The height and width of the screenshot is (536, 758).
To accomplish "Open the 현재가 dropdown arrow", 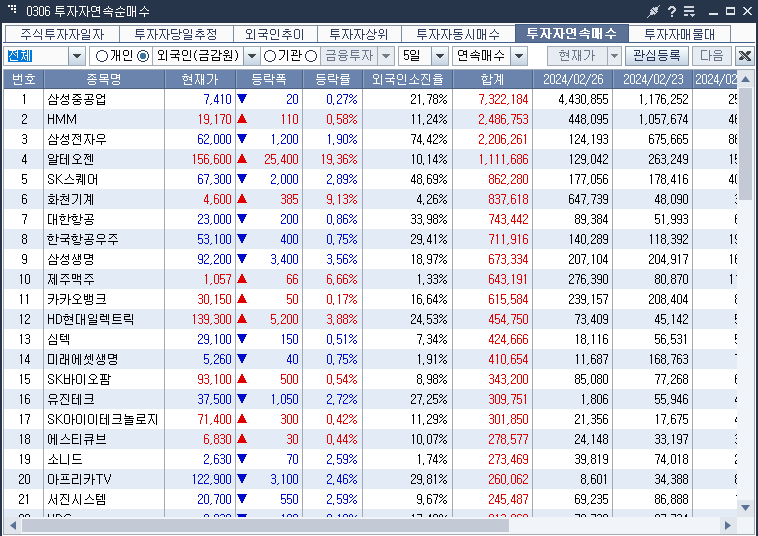I will click(x=614, y=56).
